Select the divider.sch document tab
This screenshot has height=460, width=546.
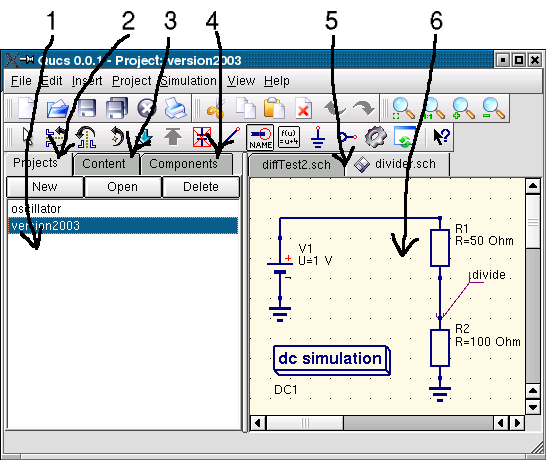click(x=398, y=164)
